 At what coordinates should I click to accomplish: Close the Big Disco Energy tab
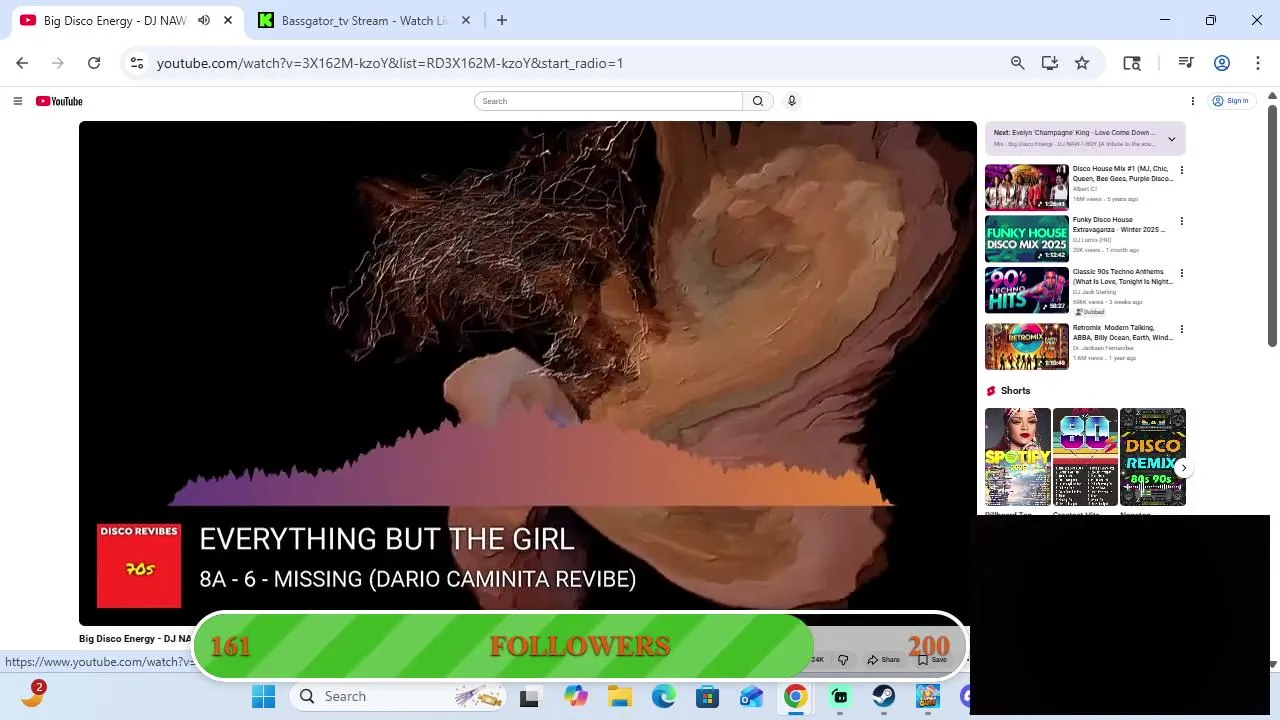click(228, 20)
